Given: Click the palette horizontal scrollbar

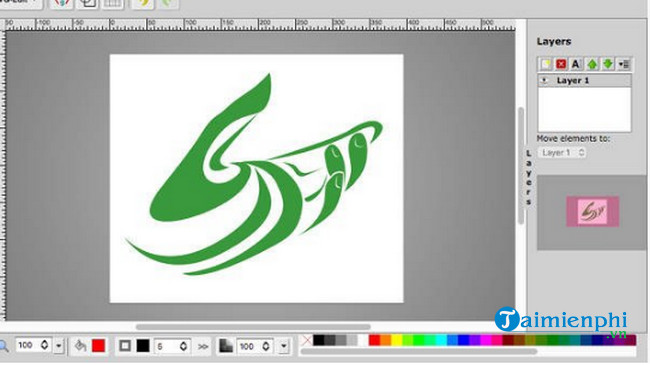Looking at the screenshot, I should point(419,352).
